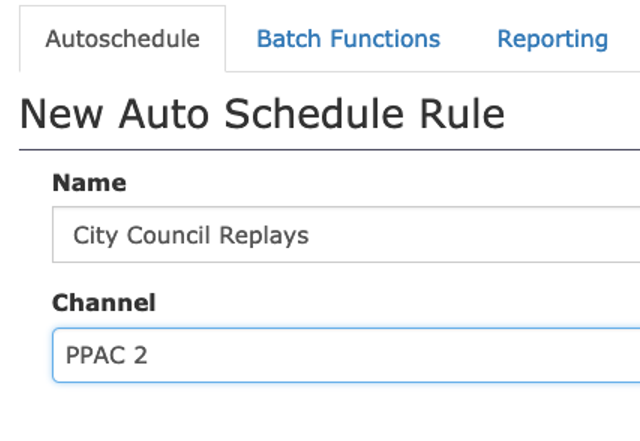Open the Batch Functions tab
Image resolution: width=640 pixels, height=441 pixels.
[x=348, y=39]
